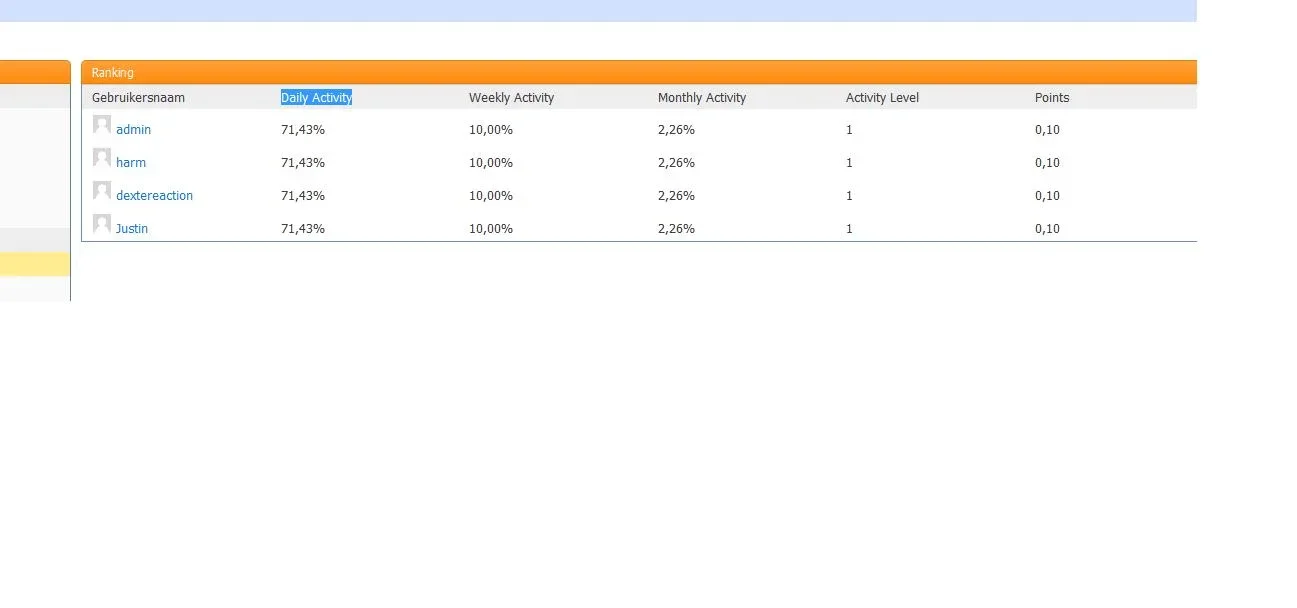The height and width of the screenshot is (608, 1297).
Task: Click harm's activity level value 1
Action: coord(849,163)
